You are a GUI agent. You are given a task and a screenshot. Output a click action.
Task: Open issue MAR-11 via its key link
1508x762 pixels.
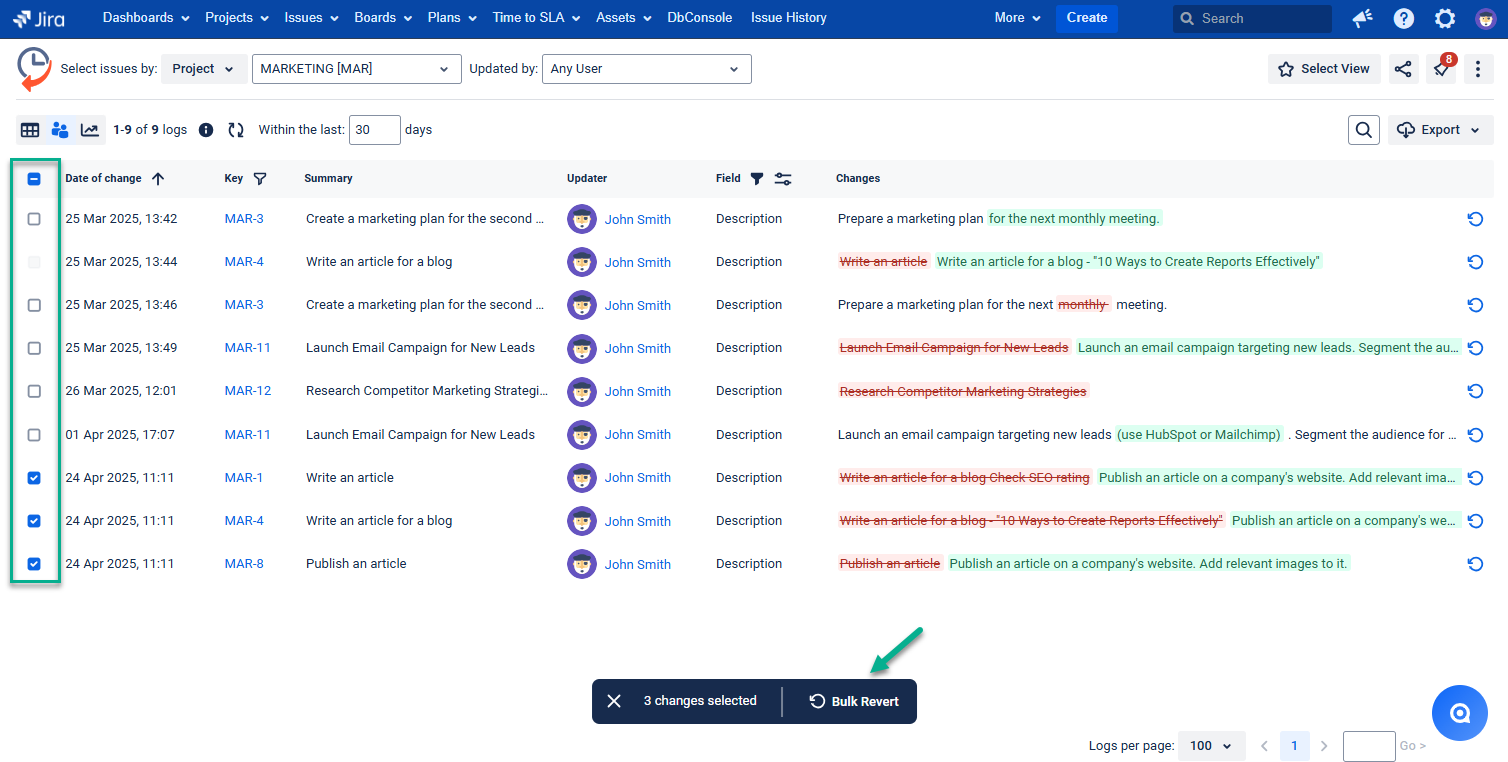pyautogui.click(x=247, y=348)
